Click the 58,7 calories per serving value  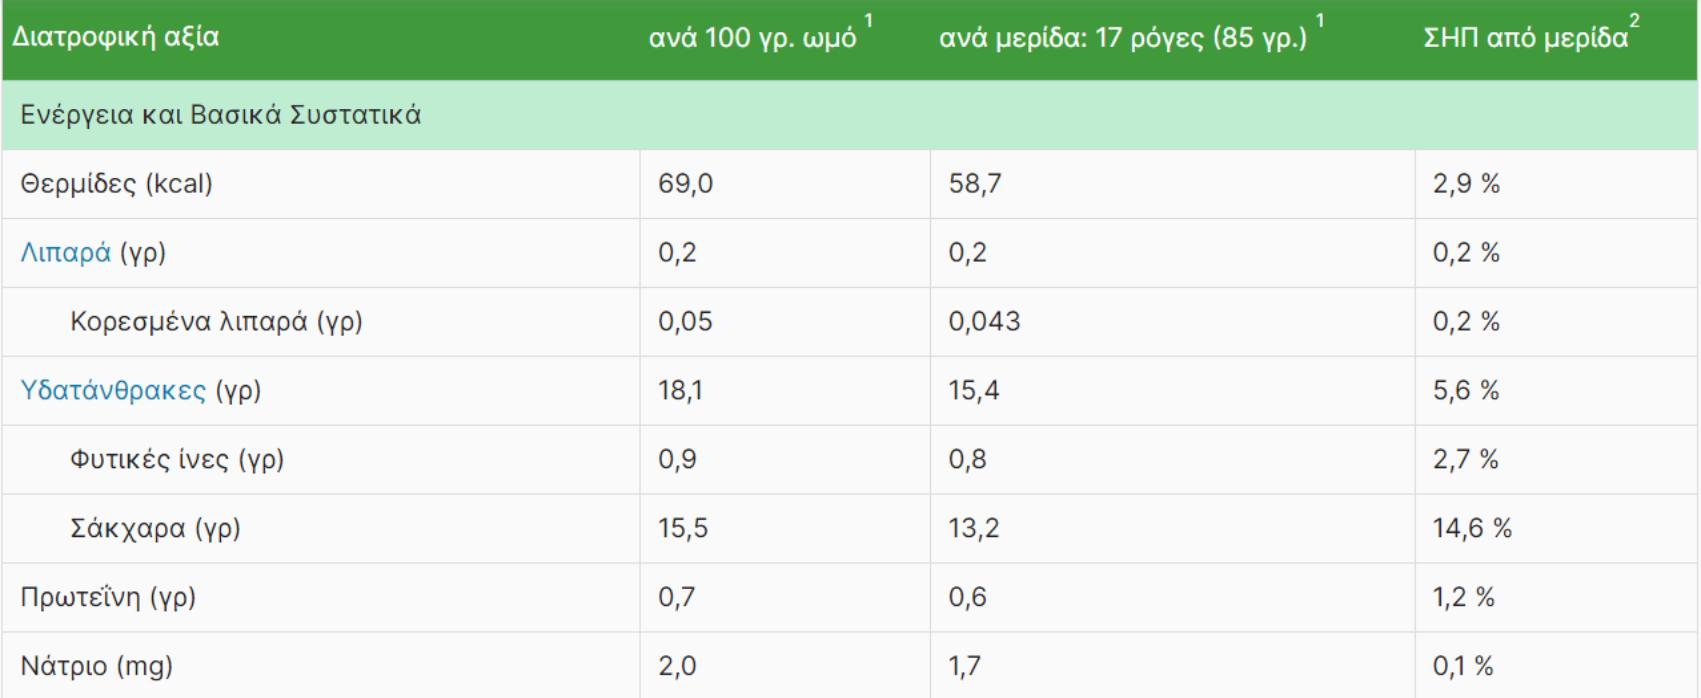tap(975, 184)
